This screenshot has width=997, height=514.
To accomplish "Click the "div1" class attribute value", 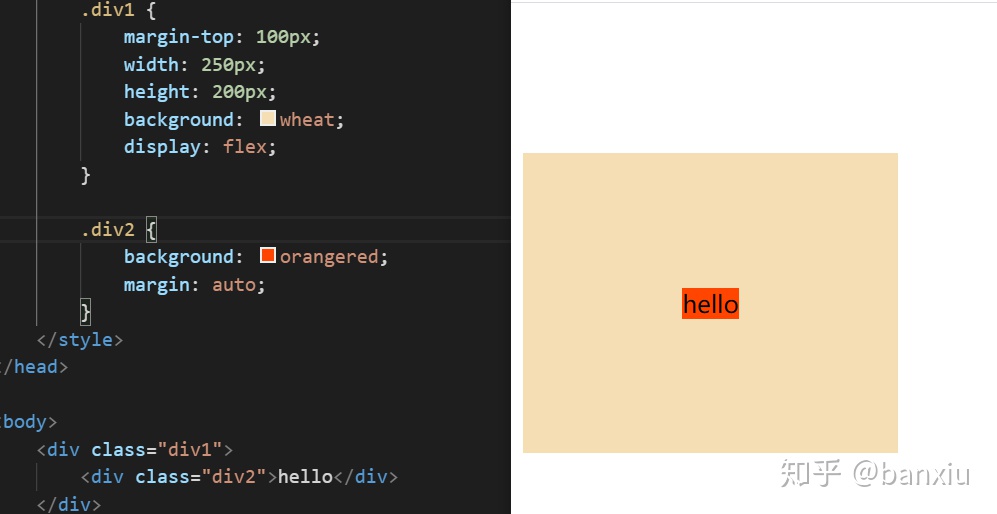I will coord(189,450).
